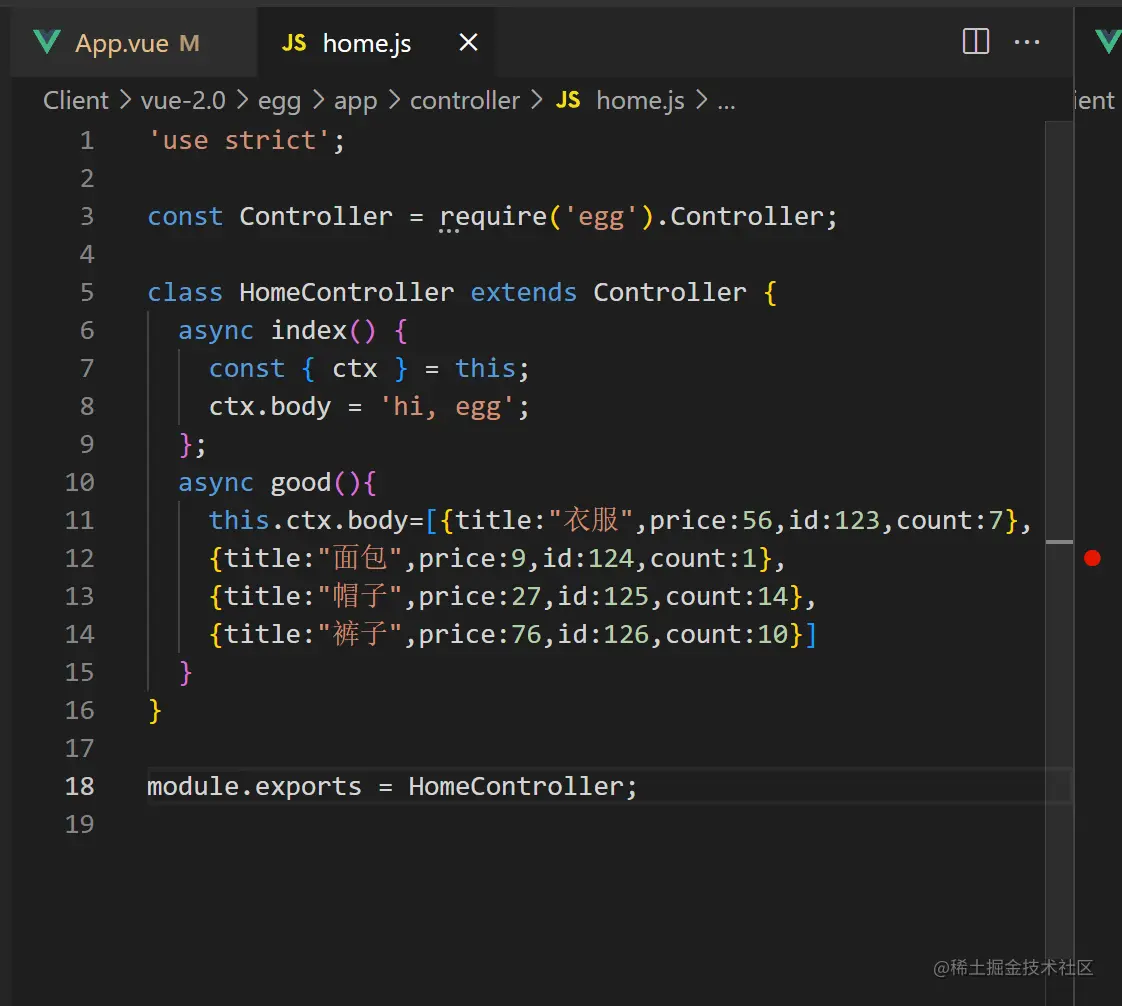1122x1006 pixels.
Task: Open the vue-2.0 breadcrumb folder
Action: pos(183,100)
